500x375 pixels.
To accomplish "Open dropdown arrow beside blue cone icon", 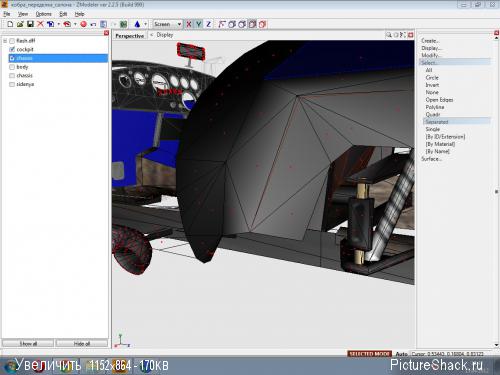I will [x=145, y=24].
